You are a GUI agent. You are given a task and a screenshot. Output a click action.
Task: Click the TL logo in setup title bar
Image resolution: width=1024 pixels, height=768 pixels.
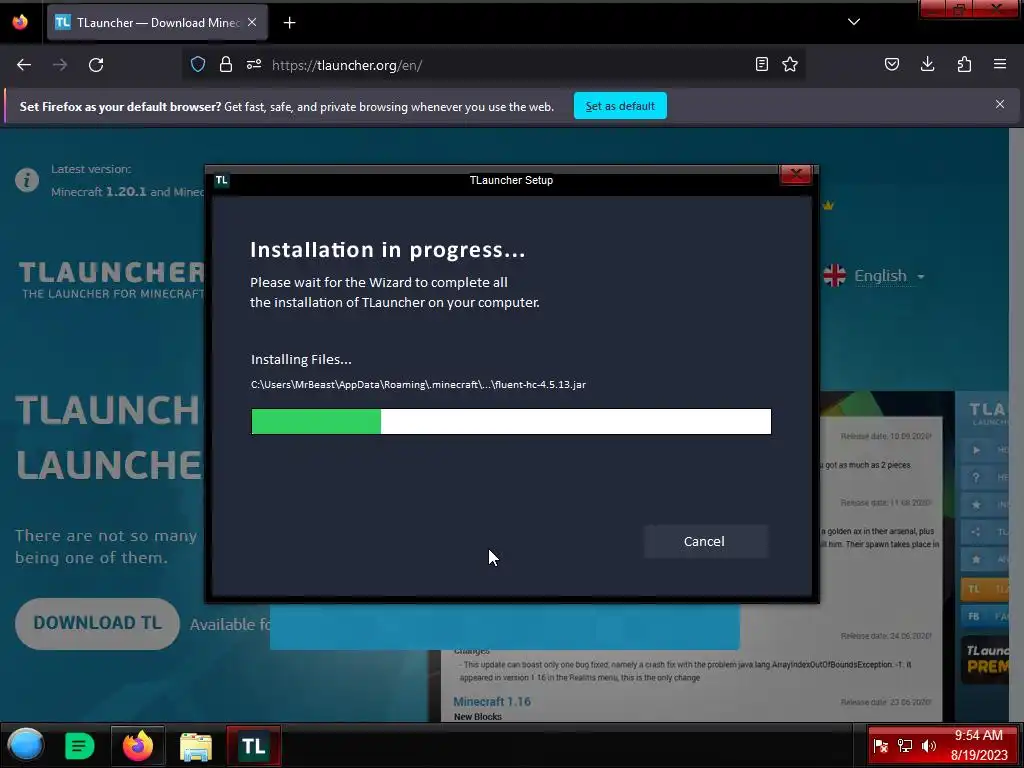(221, 180)
